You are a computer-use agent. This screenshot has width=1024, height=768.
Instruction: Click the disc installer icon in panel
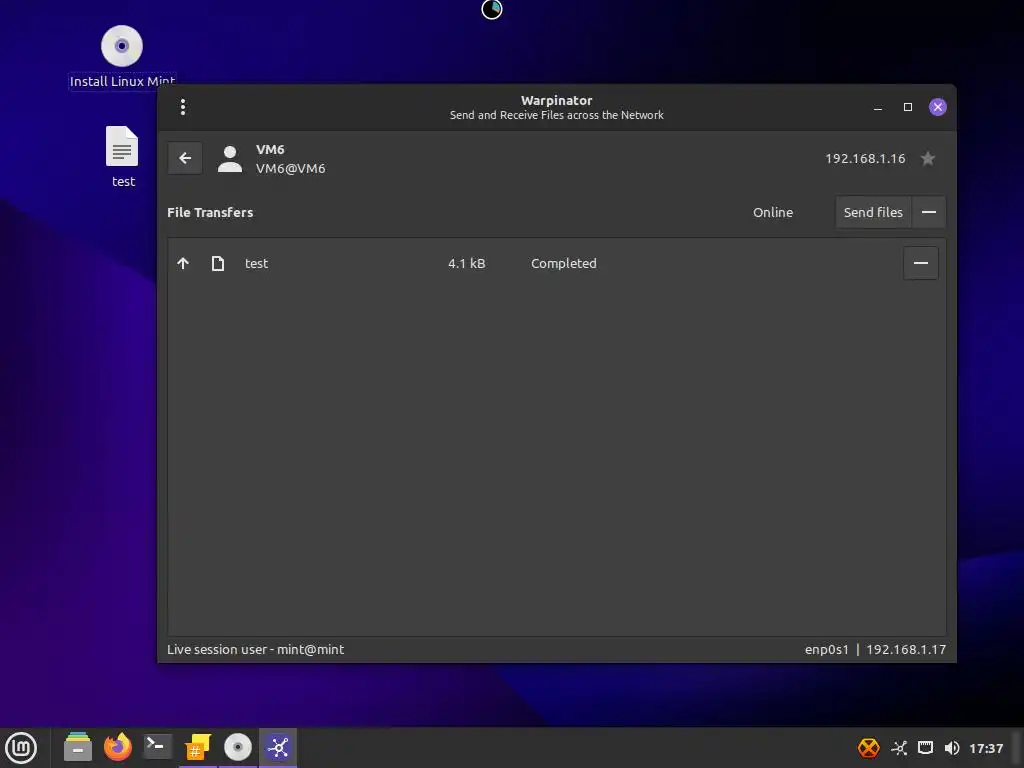[238, 747]
